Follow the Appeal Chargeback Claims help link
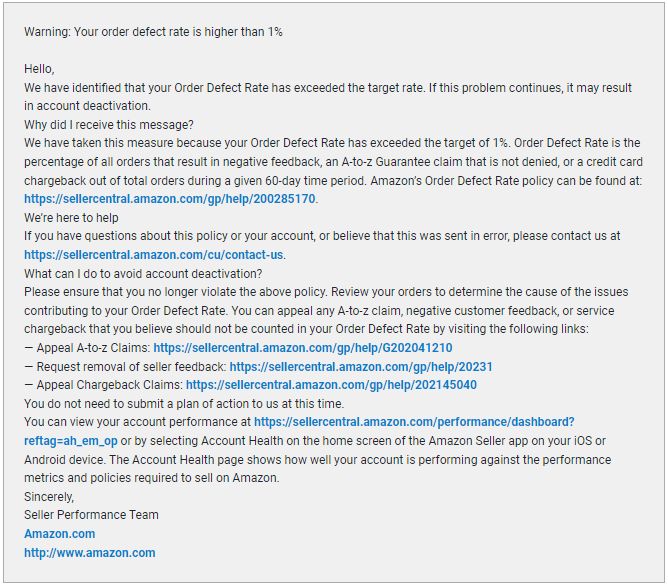 pyautogui.click(x=331, y=385)
